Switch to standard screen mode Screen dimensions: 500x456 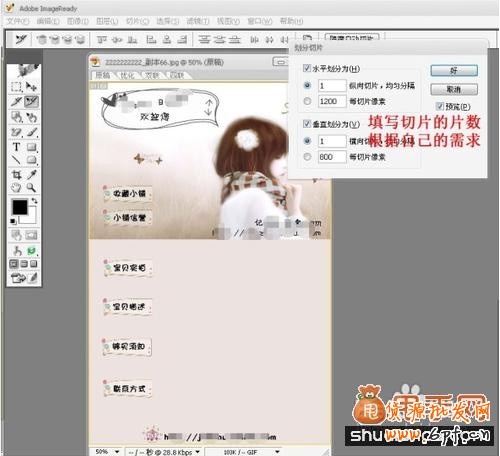(x=14, y=264)
